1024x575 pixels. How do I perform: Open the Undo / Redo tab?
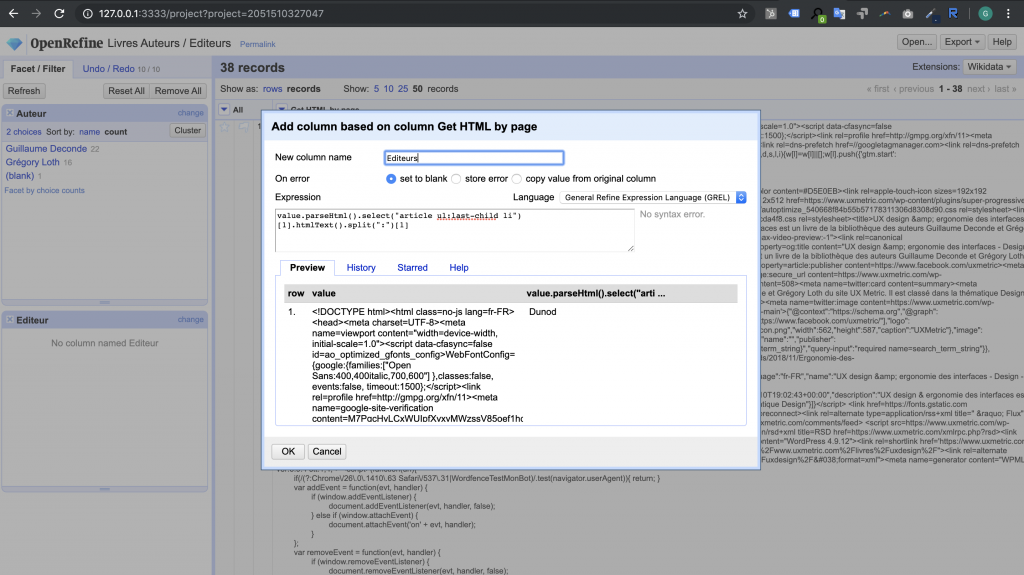point(108,69)
